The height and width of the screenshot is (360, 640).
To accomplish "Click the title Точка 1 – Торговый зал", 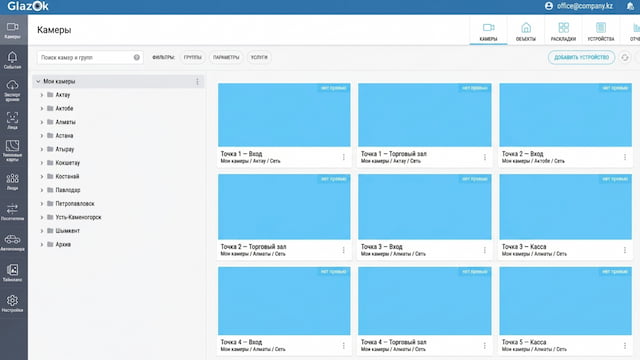I will 393,154.
